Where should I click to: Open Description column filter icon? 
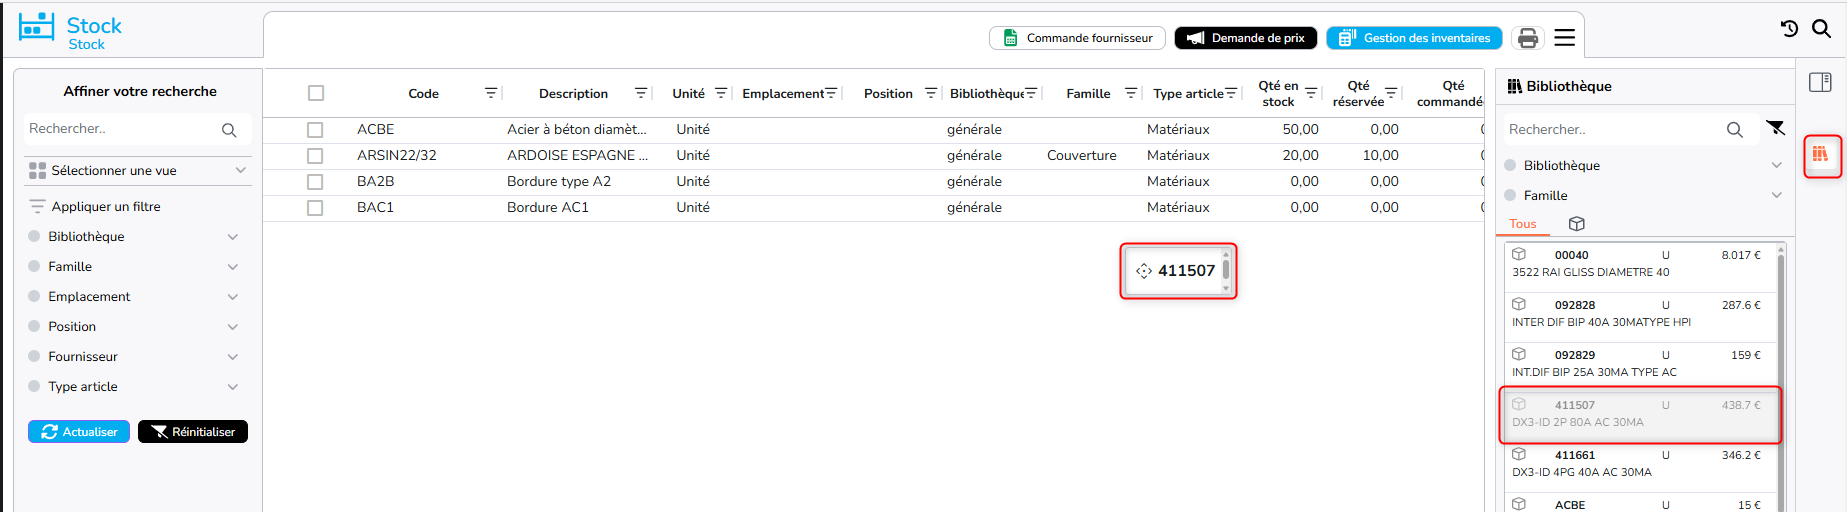(x=641, y=93)
